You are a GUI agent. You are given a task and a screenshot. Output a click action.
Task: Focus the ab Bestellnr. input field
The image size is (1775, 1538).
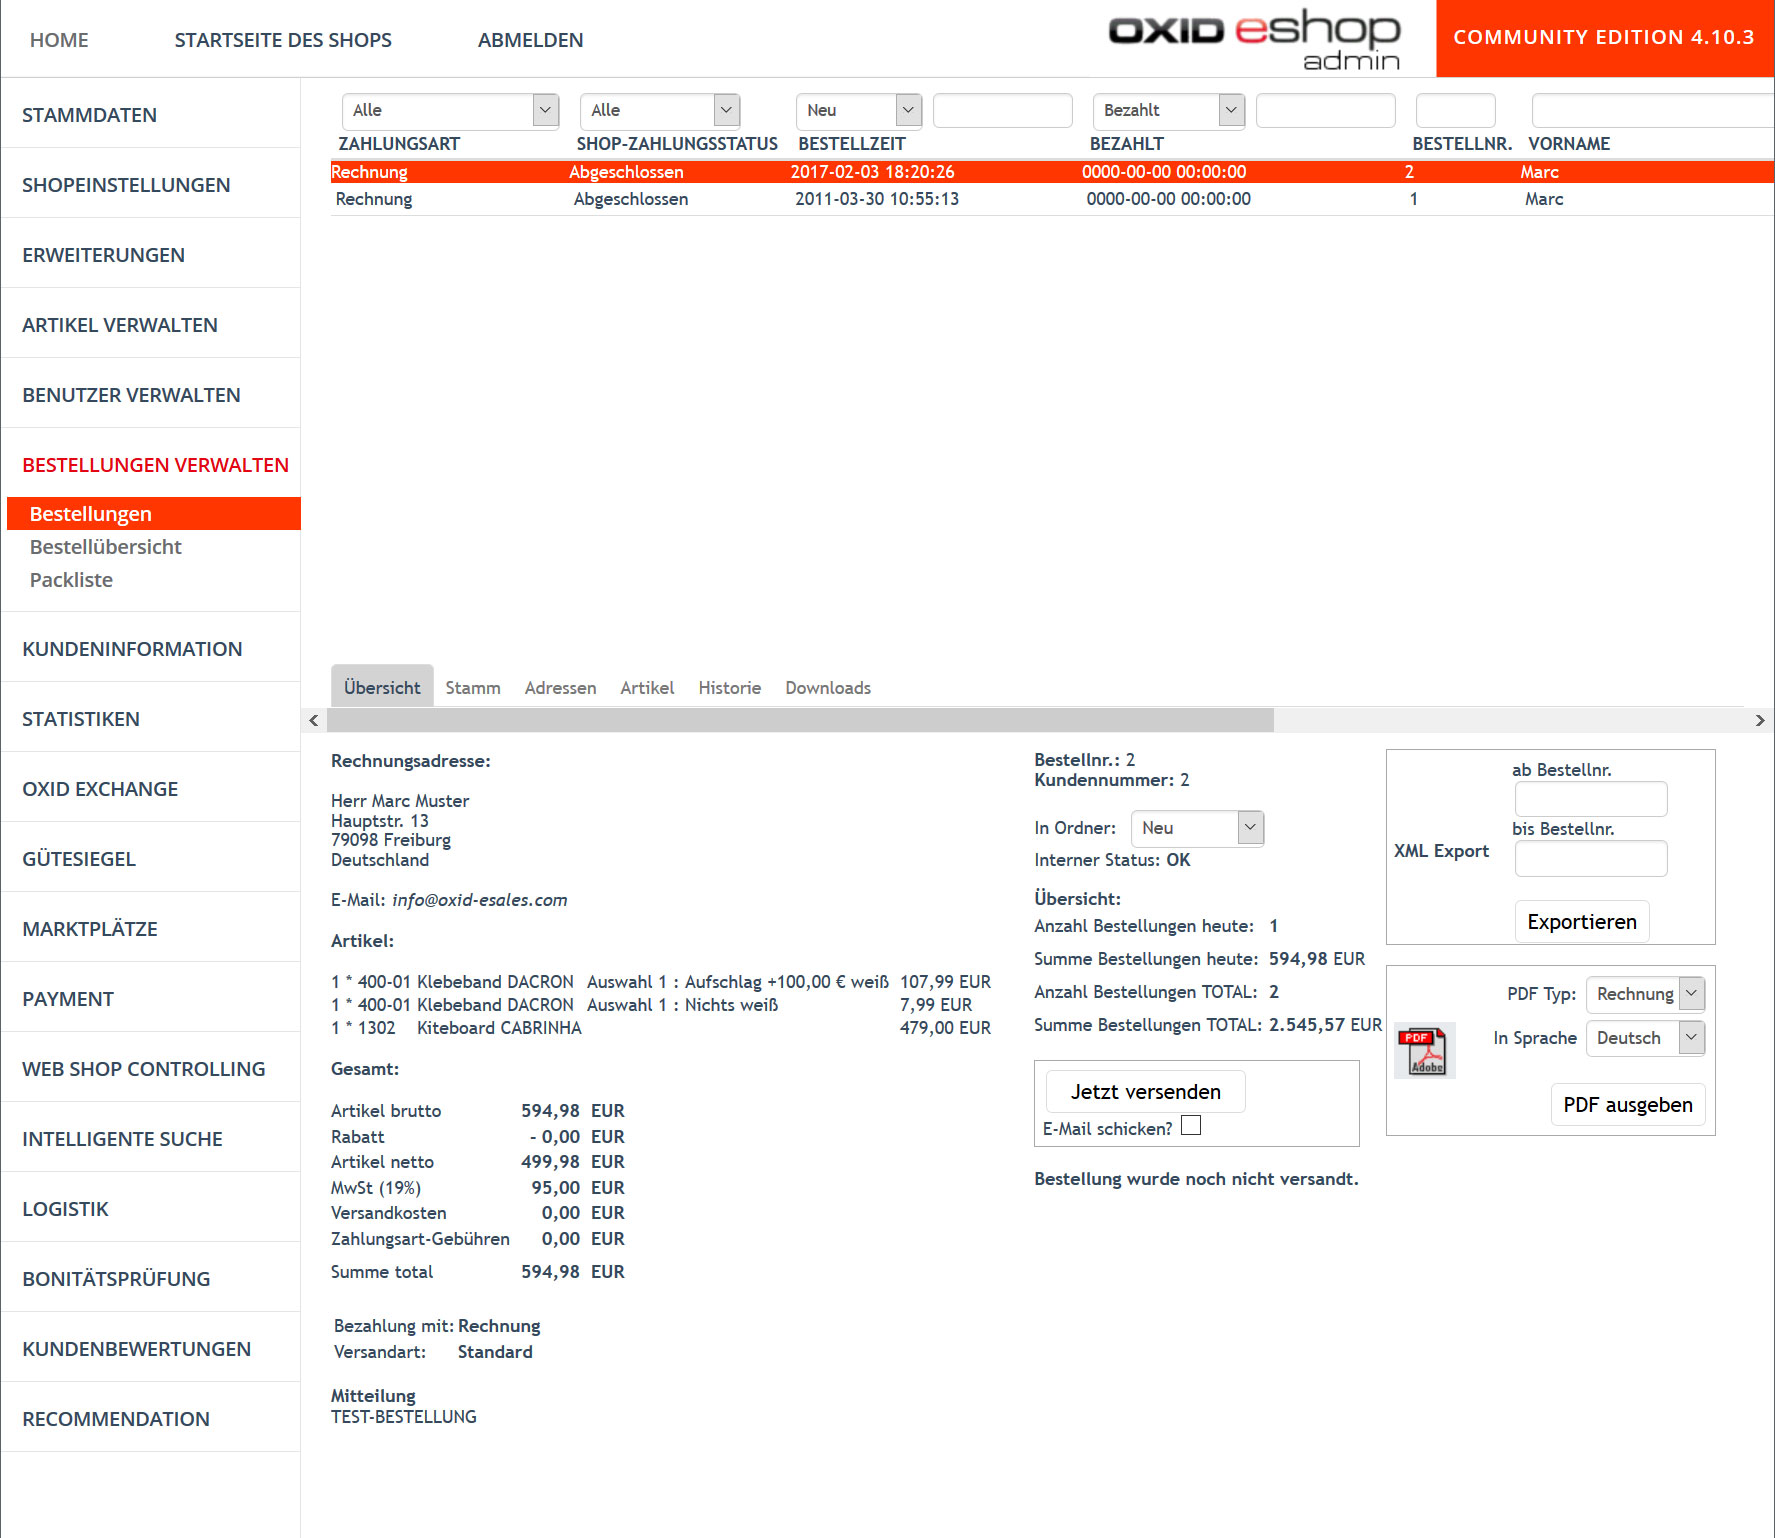coord(1590,799)
